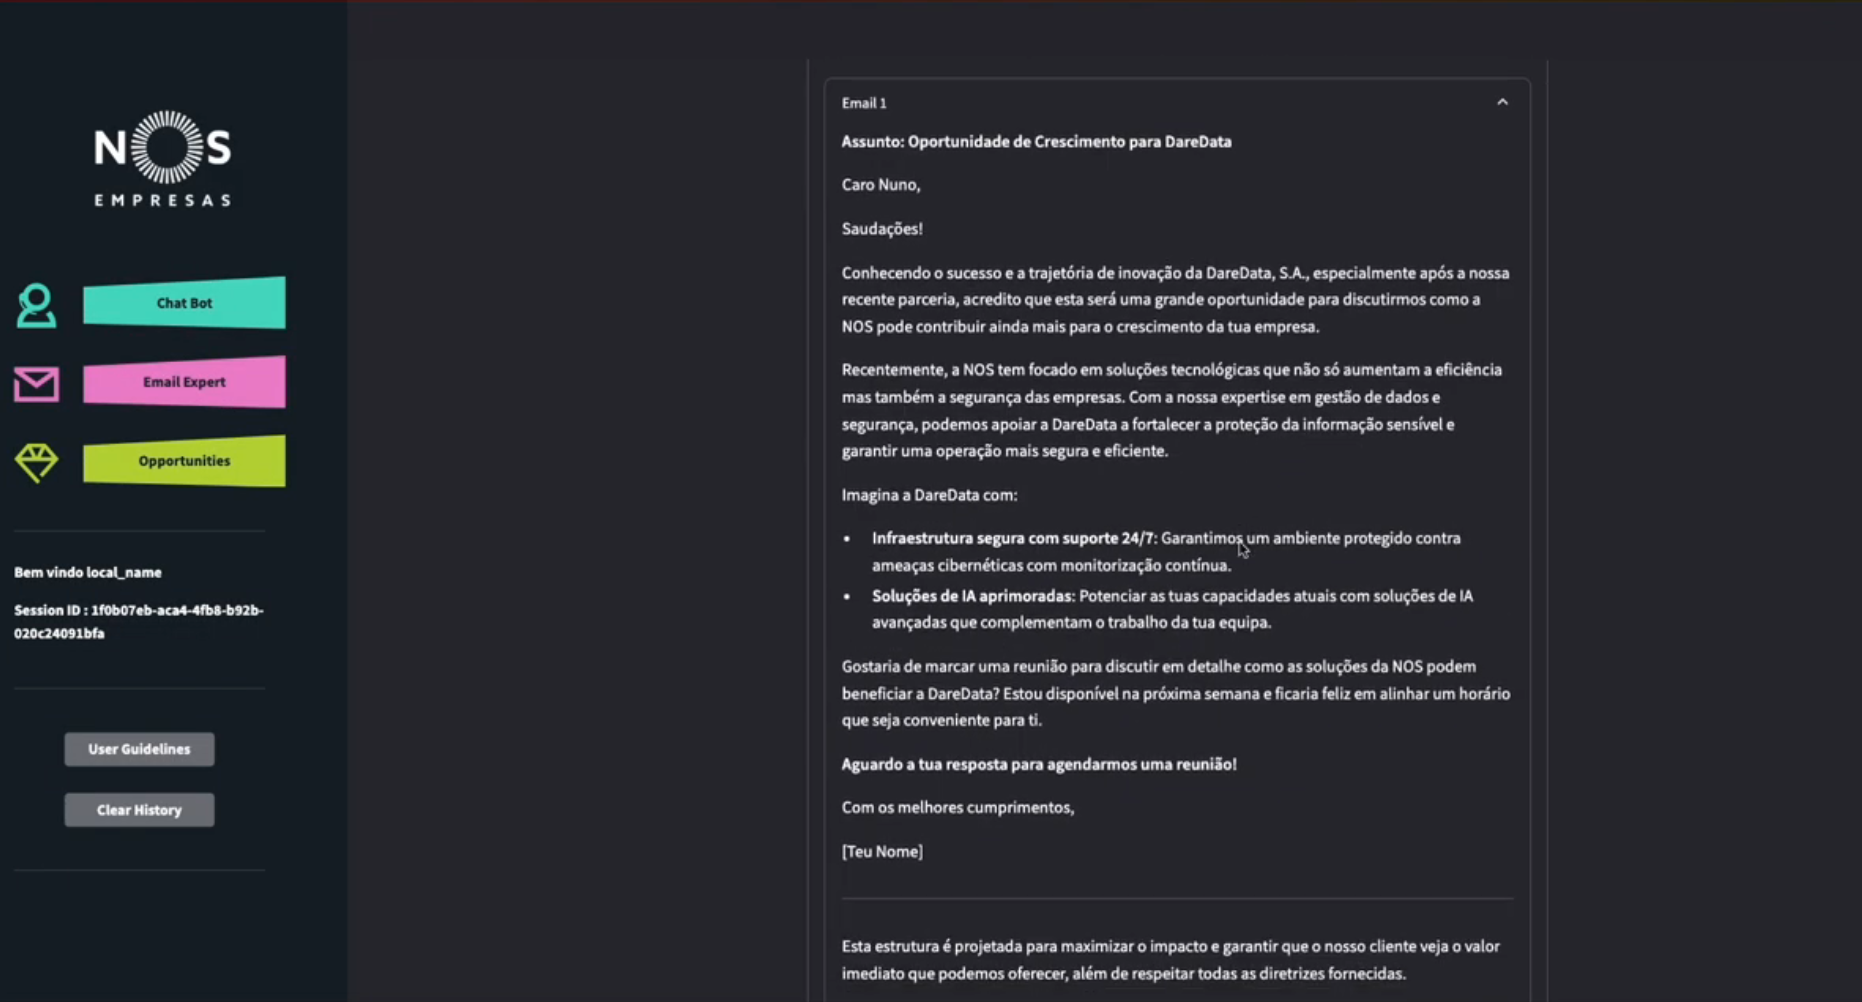Click the Session ID text
1862x1002 pixels.
pyautogui.click(x=139, y=621)
